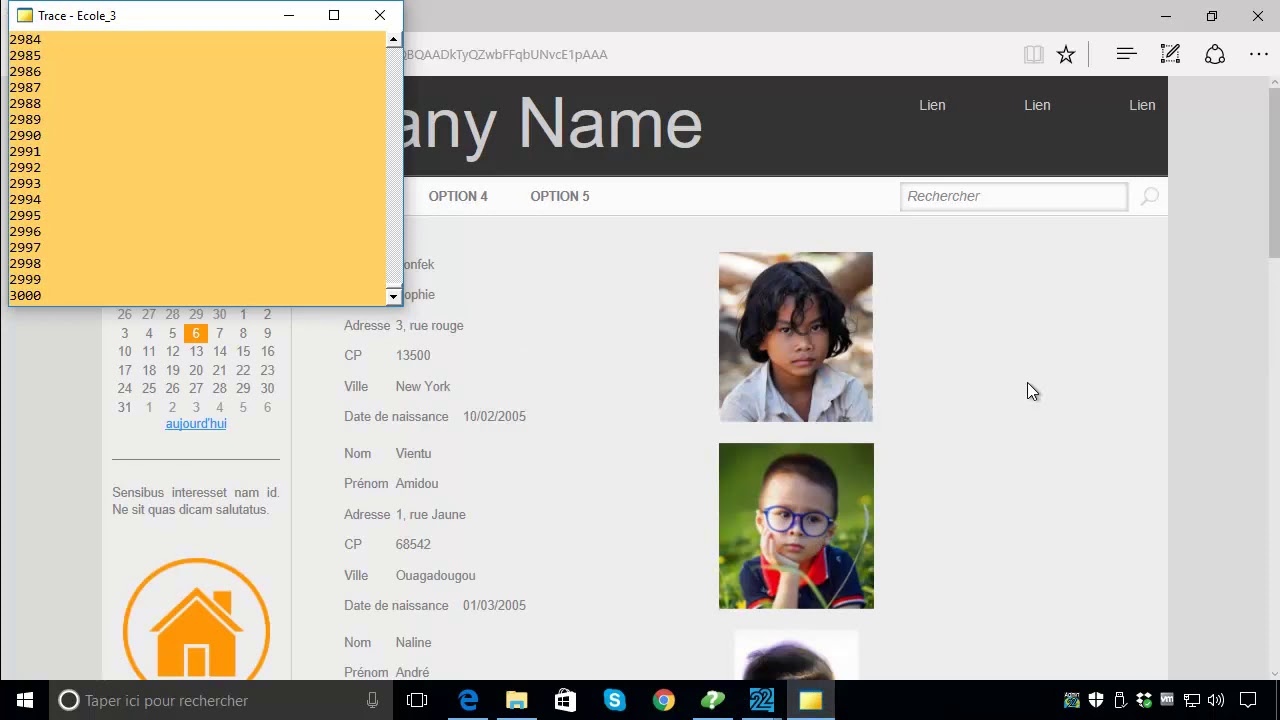Select calendar date 13
Viewport: 1280px width, 720px height.
click(x=196, y=351)
